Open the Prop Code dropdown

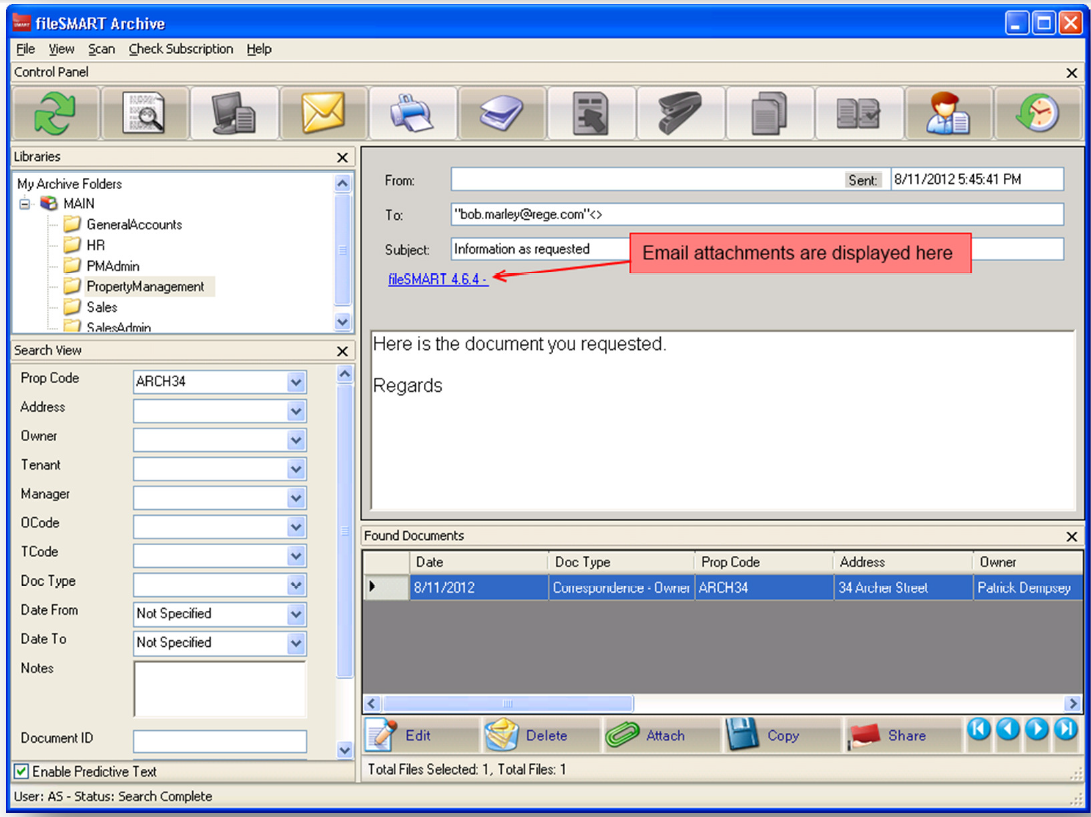[x=296, y=381]
